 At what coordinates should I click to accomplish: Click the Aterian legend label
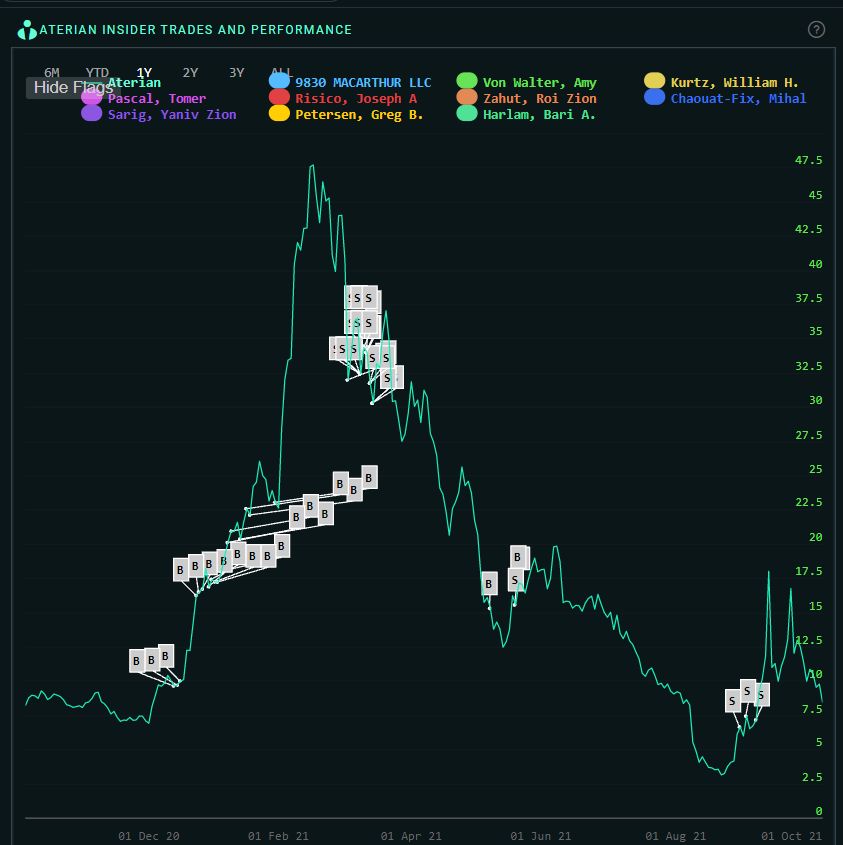pos(134,82)
